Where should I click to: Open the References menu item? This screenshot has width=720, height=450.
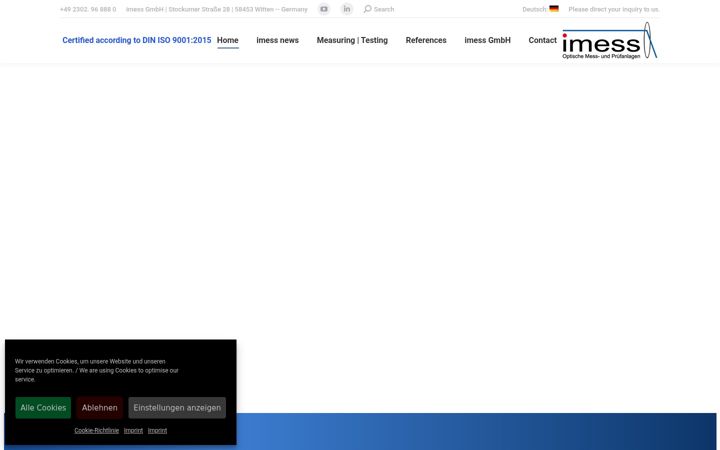(426, 40)
